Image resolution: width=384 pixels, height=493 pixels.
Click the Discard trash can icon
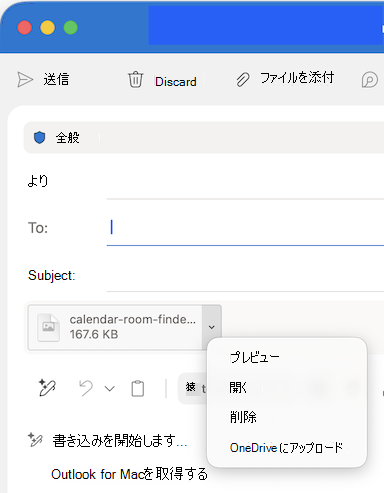pos(135,80)
